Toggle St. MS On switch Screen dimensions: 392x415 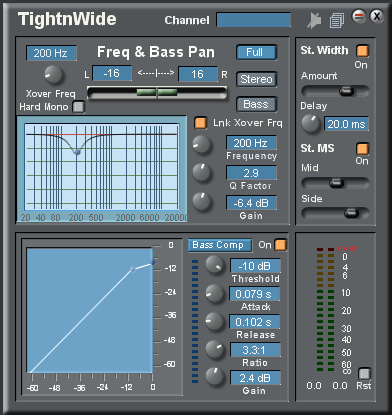coord(362,149)
